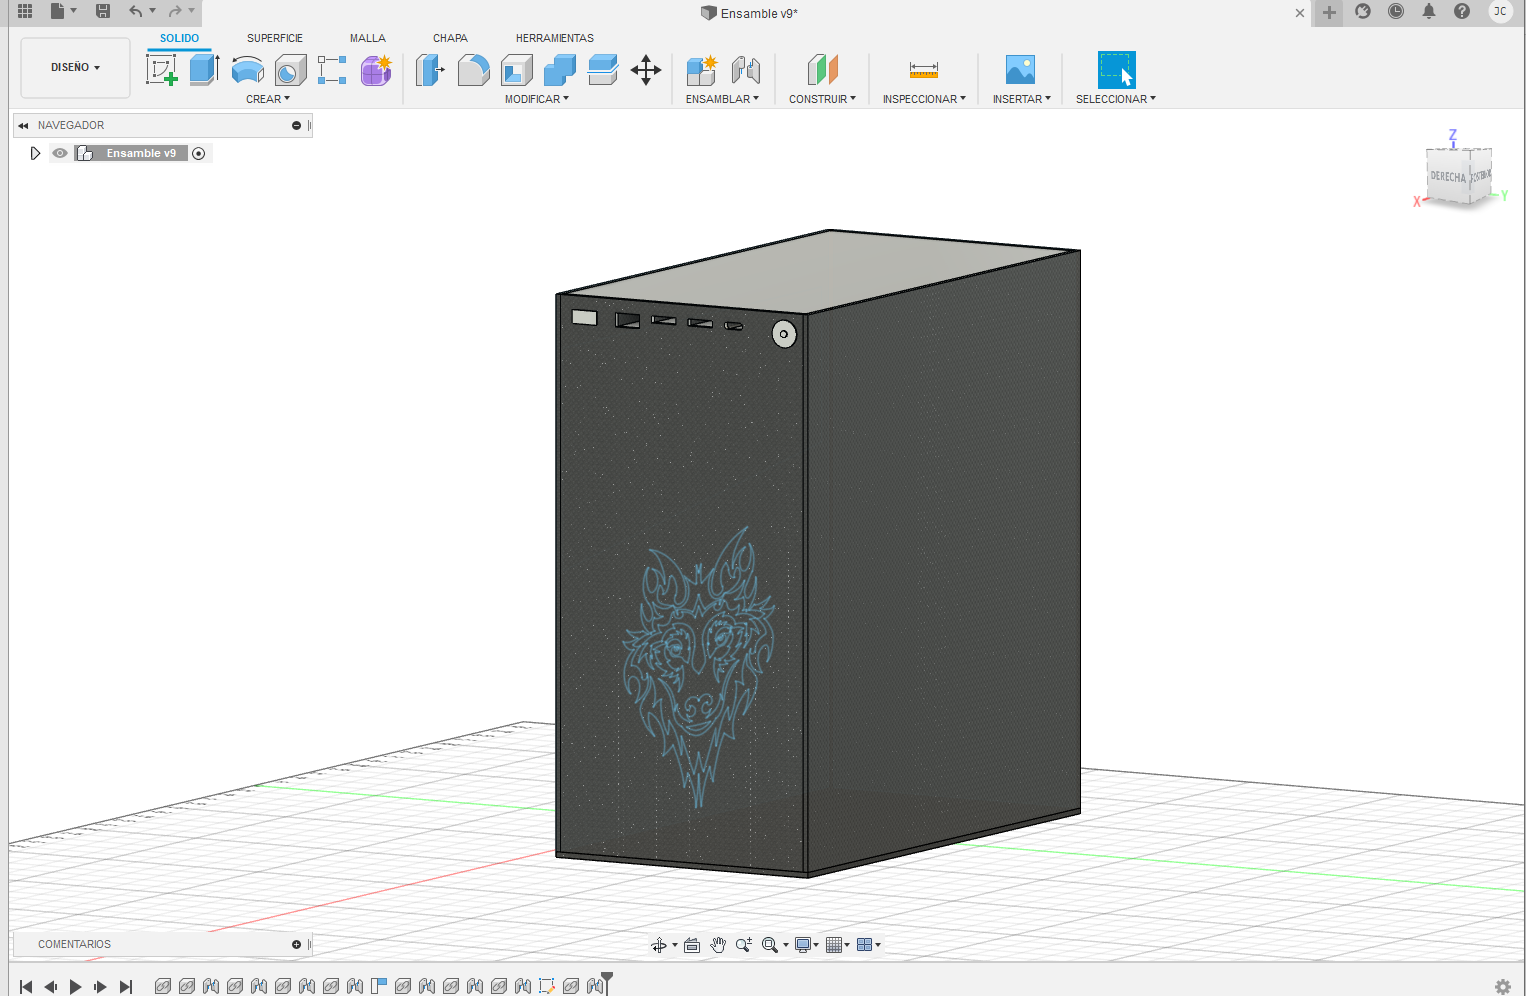Open the CONSTRUIR dropdown
Viewport: 1526px width, 996px height.
pyautogui.click(x=822, y=99)
